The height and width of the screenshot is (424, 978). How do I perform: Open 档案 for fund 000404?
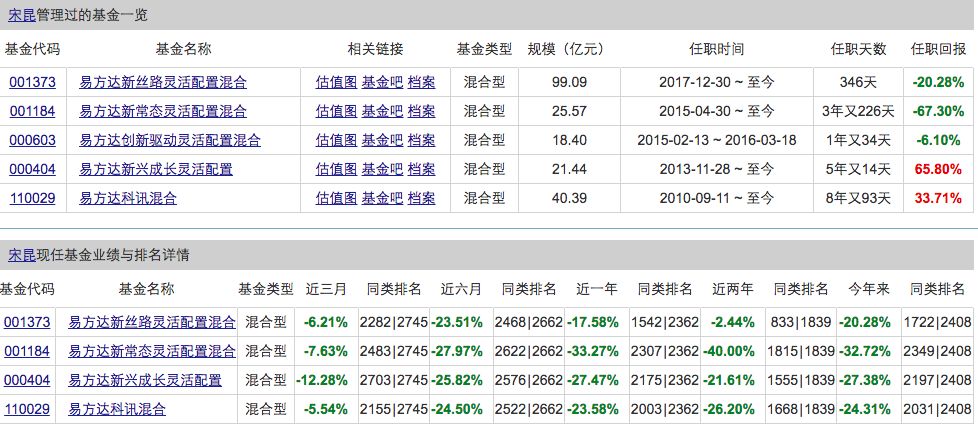422,169
